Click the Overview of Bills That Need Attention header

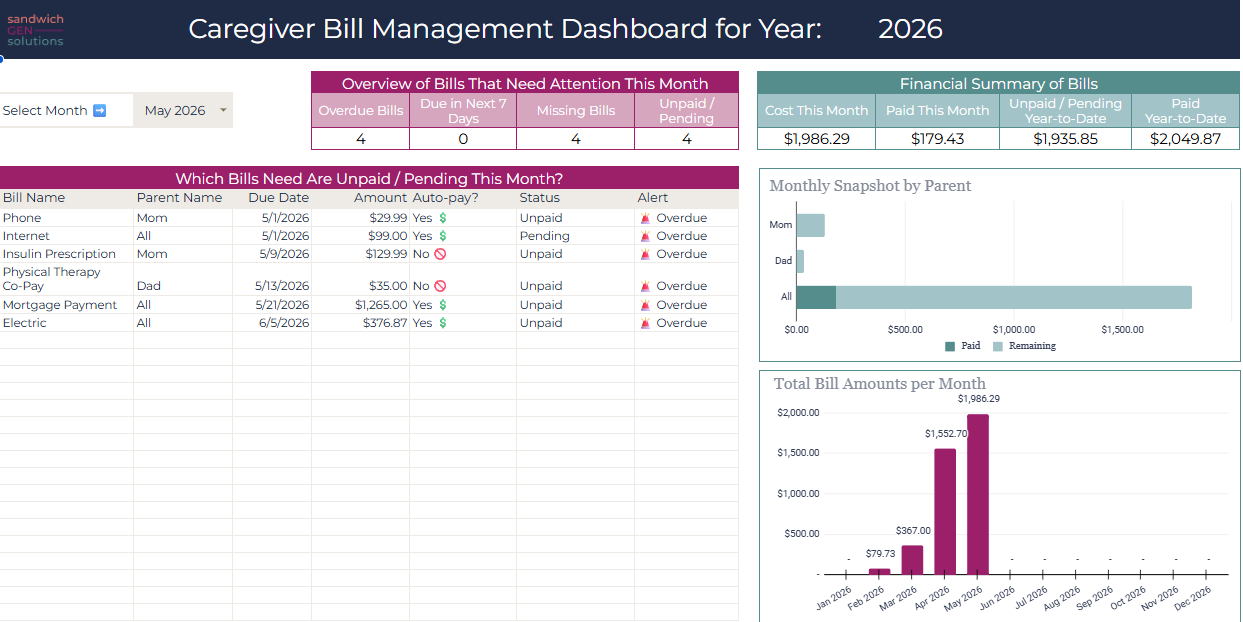click(x=525, y=84)
